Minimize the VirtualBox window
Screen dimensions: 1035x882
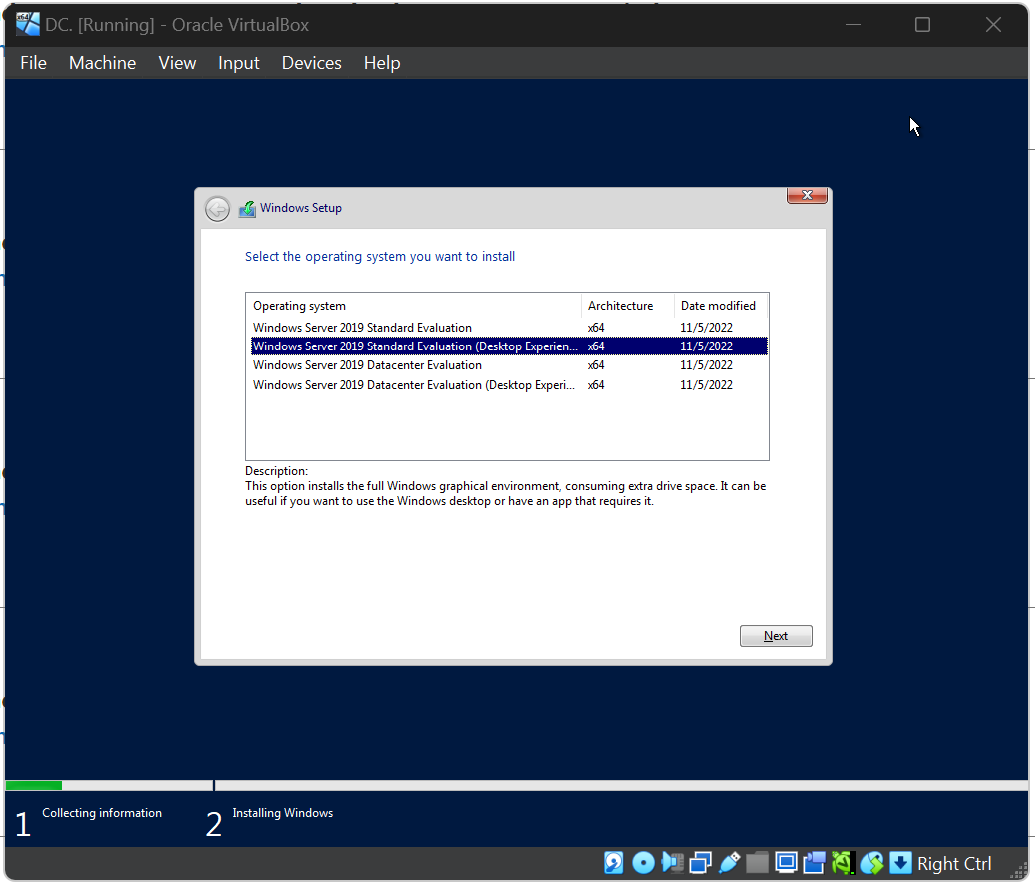(x=853, y=25)
